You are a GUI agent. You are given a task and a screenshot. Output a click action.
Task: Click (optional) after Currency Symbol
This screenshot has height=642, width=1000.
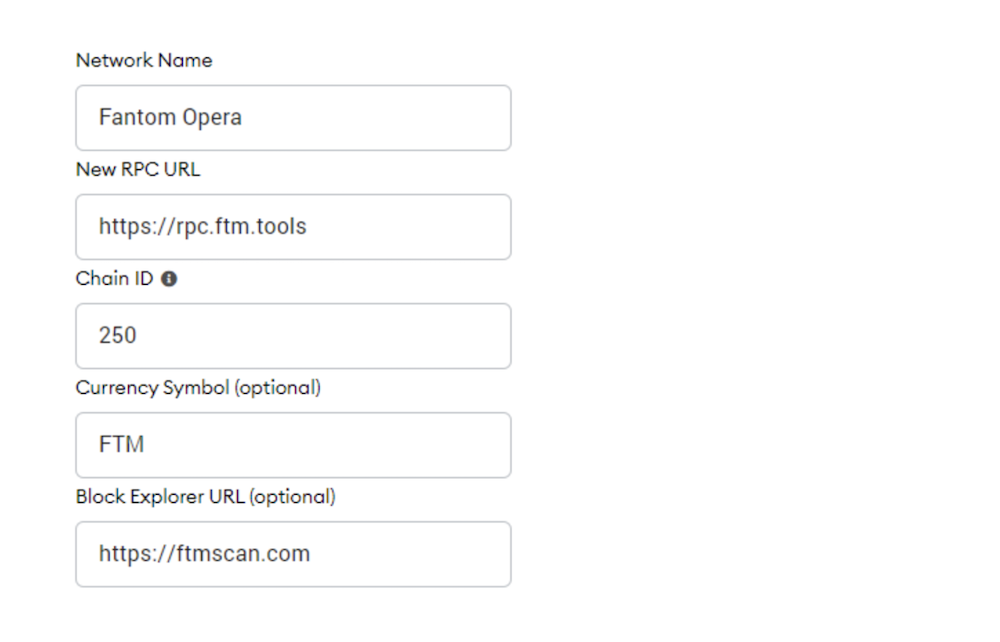278,388
